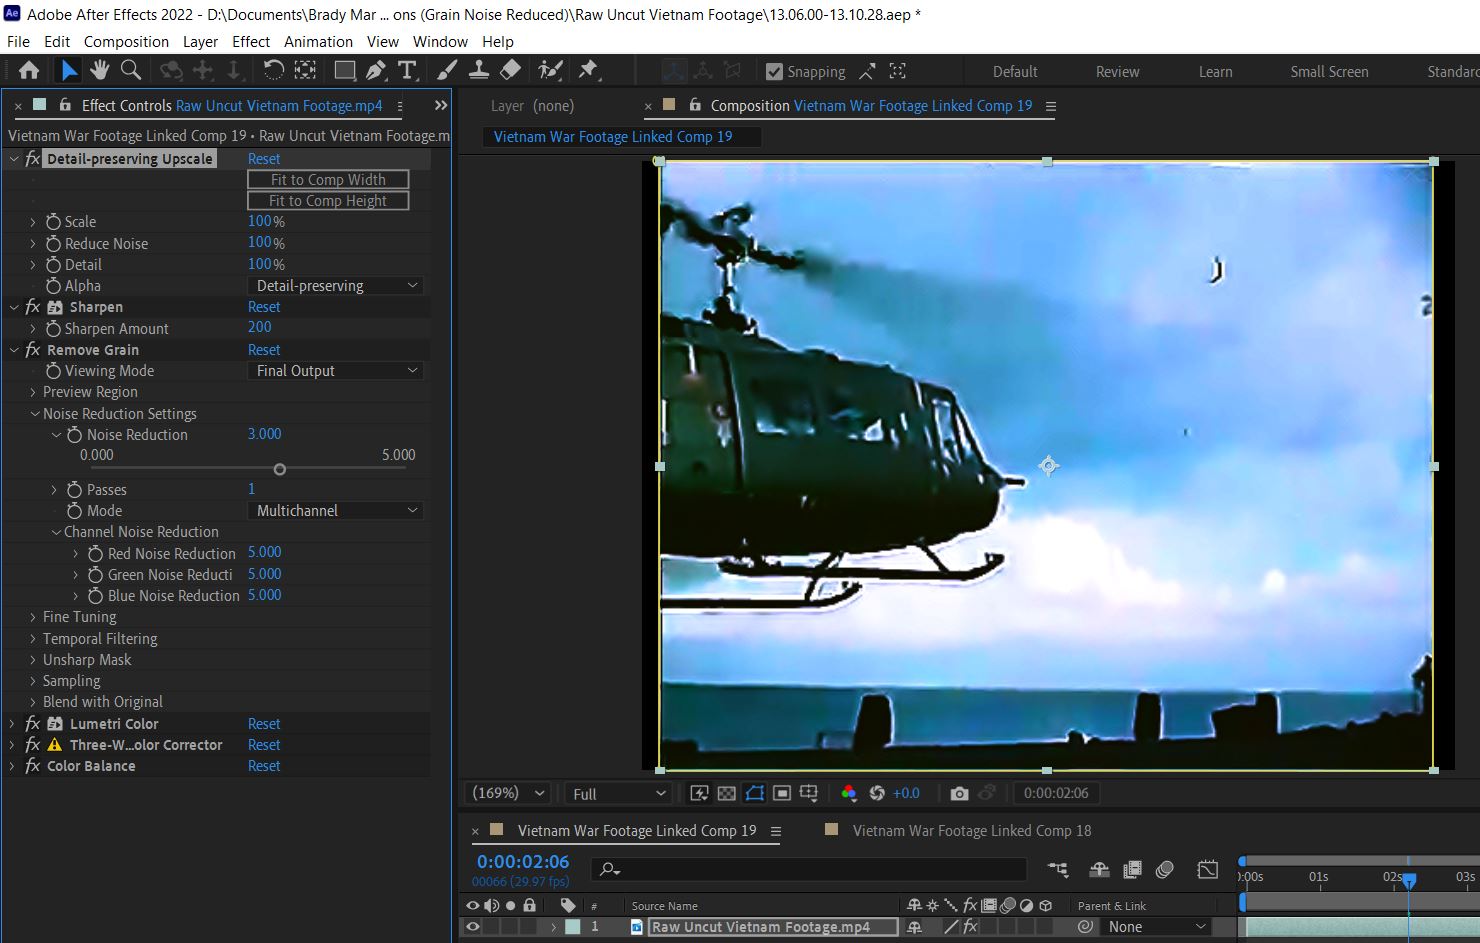Viewport: 1480px width, 943px height.
Task: Select the Brush tool
Action: click(447, 70)
